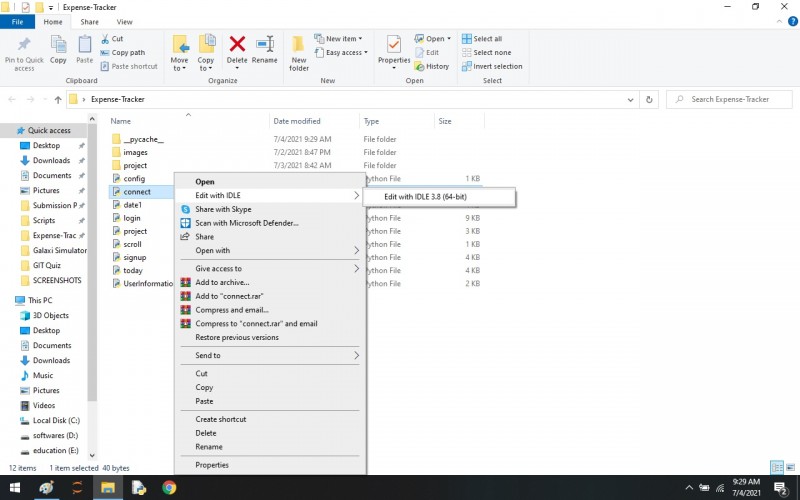Open Python icon on taskbar

tap(138, 488)
